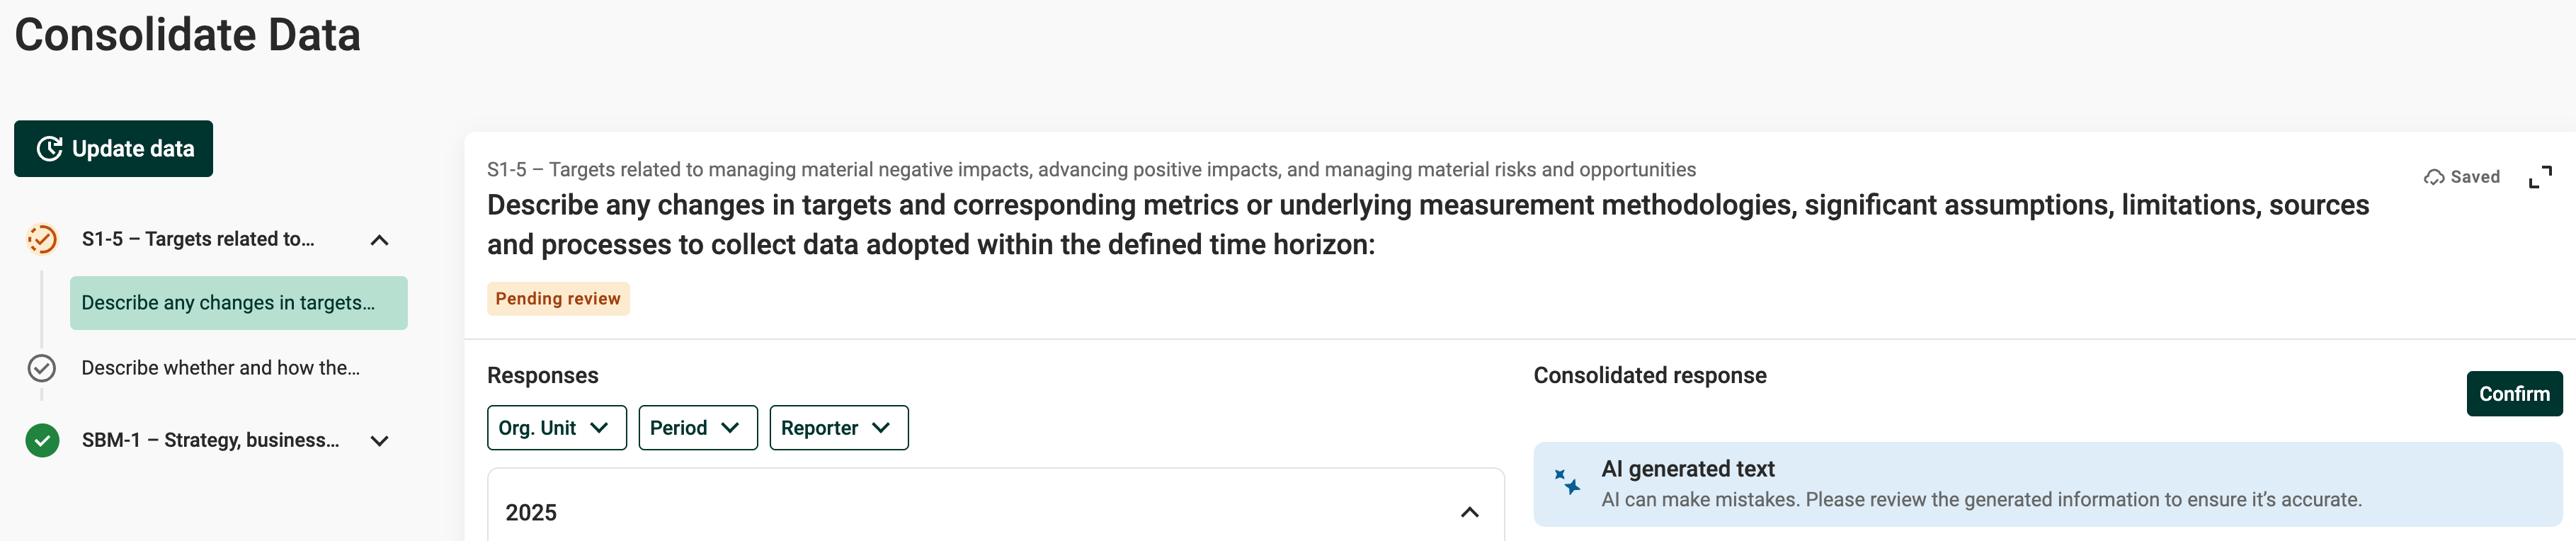This screenshot has width=2576, height=541.
Task: Collapse the 2025 responses group
Action: pos(1468,512)
